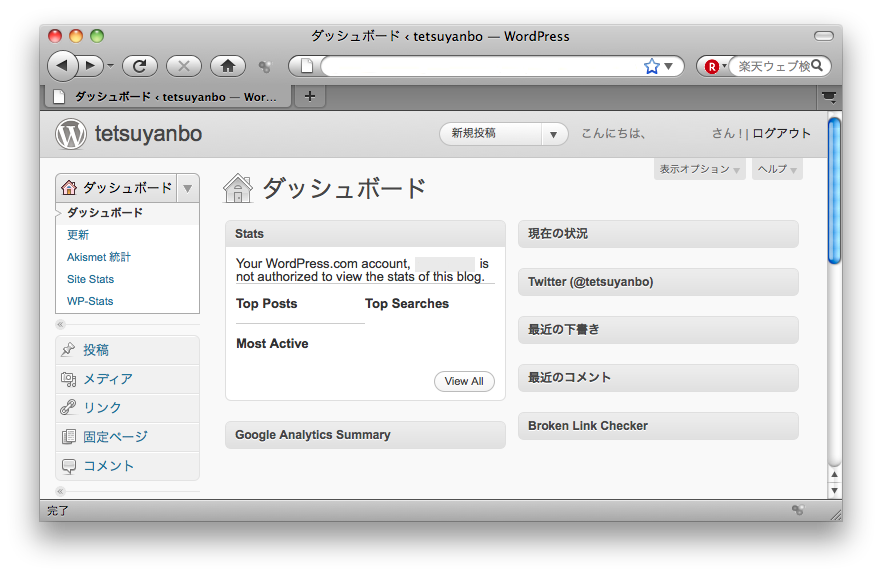Expand the Broken Link Checker widget
This screenshot has width=882, height=576.
658,426
